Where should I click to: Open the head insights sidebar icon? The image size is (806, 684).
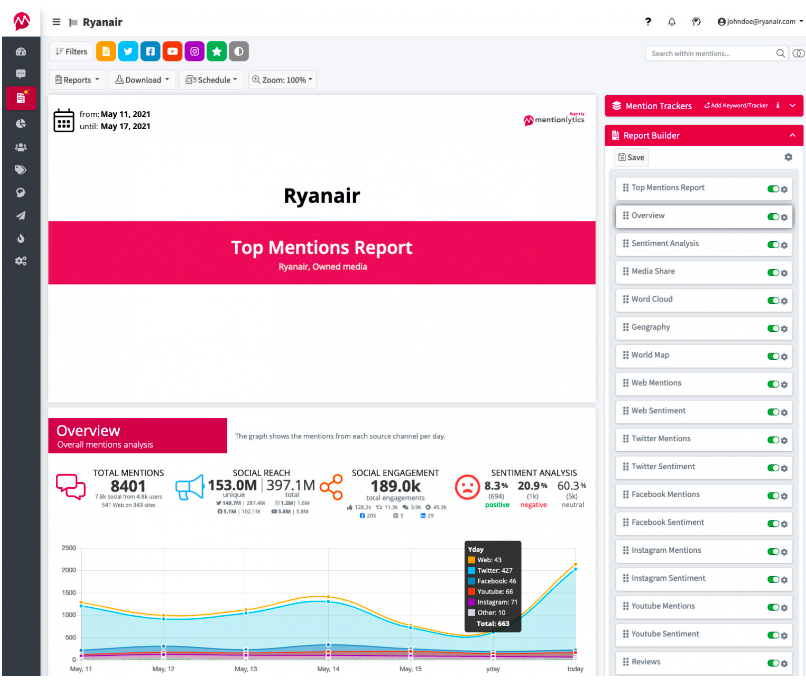[21, 193]
